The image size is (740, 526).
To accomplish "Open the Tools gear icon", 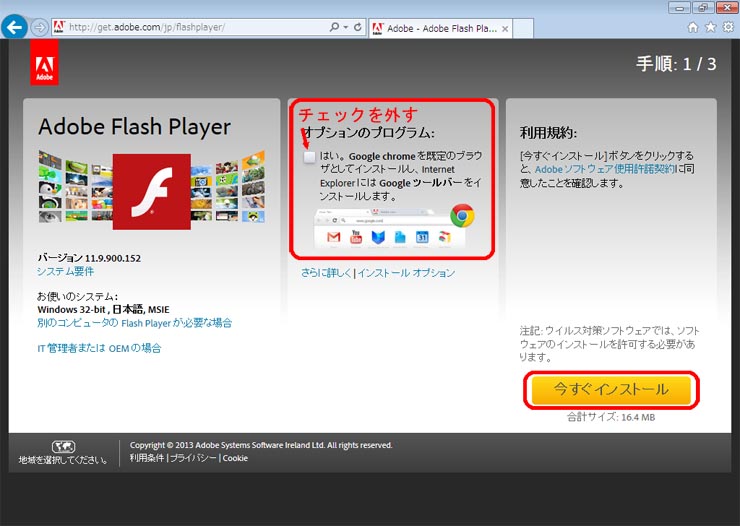I will (728, 27).
